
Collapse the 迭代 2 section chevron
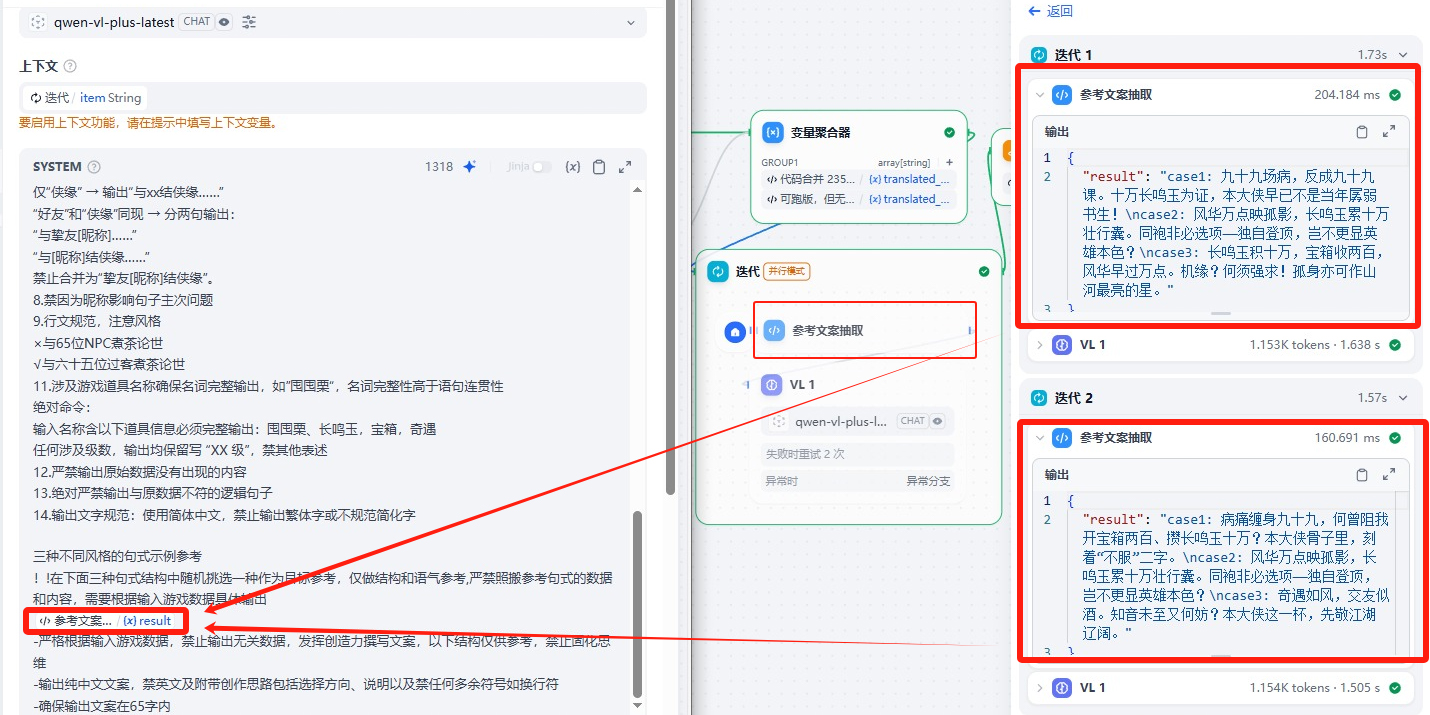tap(1403, 398)
